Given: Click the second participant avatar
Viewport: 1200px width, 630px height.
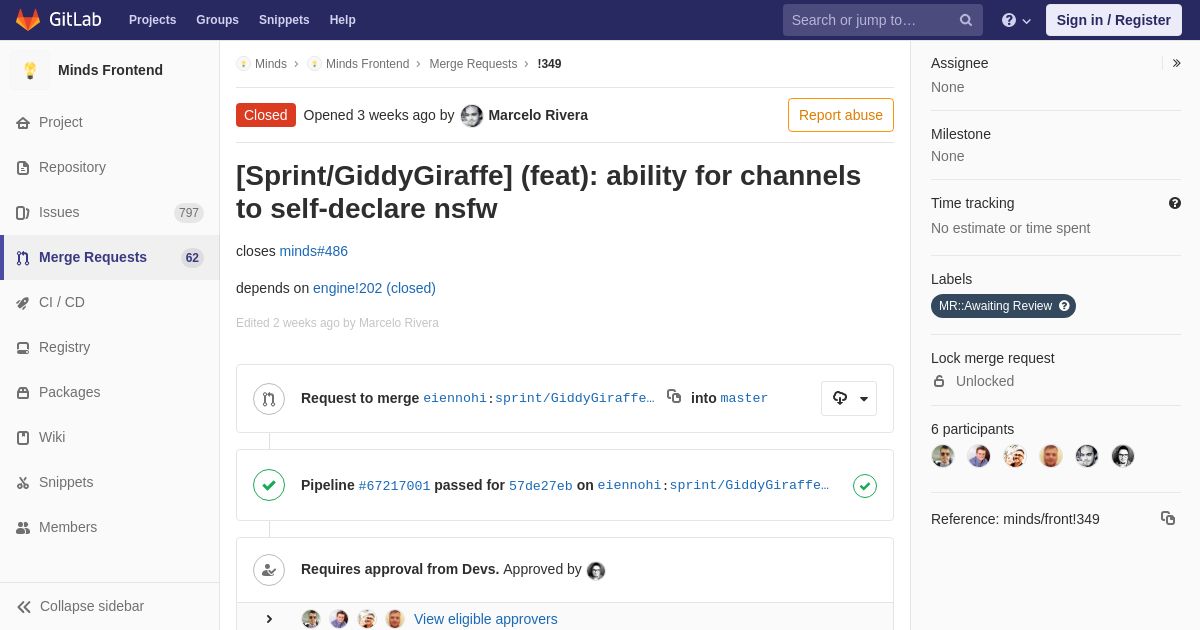Looking at the screenshot, I should (x=979, y=456).
